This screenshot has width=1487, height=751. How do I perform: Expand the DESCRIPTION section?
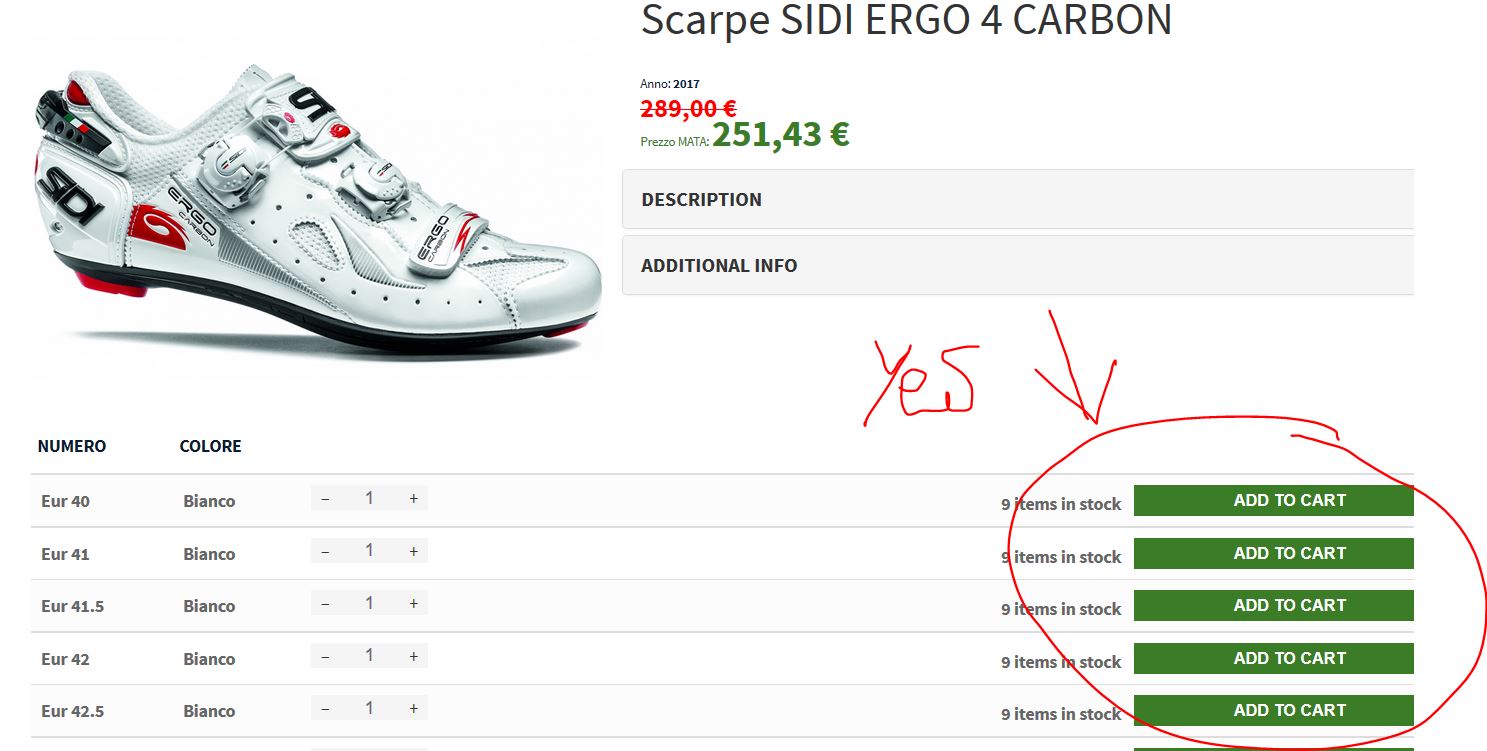pyautogui.click(x=1018, y=199)
